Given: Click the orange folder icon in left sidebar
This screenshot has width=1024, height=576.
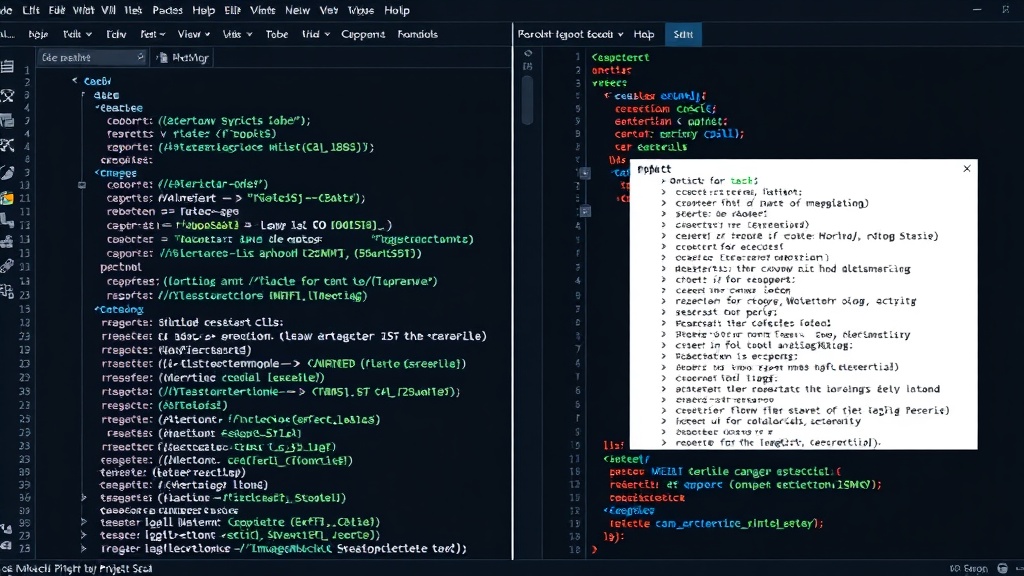Looking at the screenshot, I should point(7,199).
